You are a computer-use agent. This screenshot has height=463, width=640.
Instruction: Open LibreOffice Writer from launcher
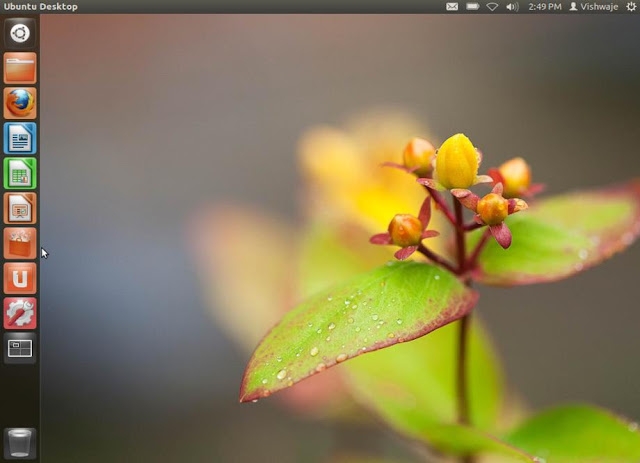pyautogui.click(x=19, y=138)
